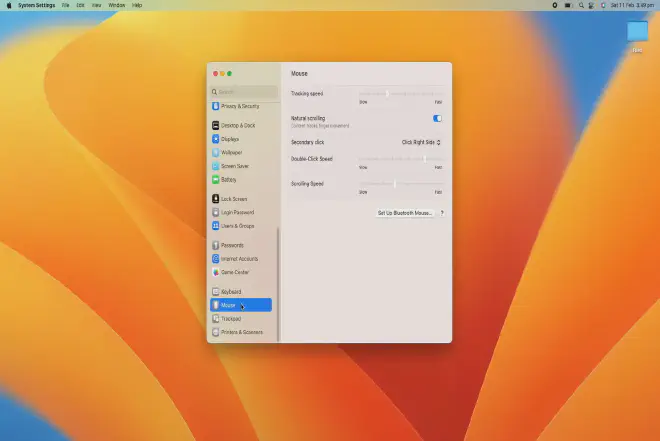Toggle Natural scrolling switch

437,118
